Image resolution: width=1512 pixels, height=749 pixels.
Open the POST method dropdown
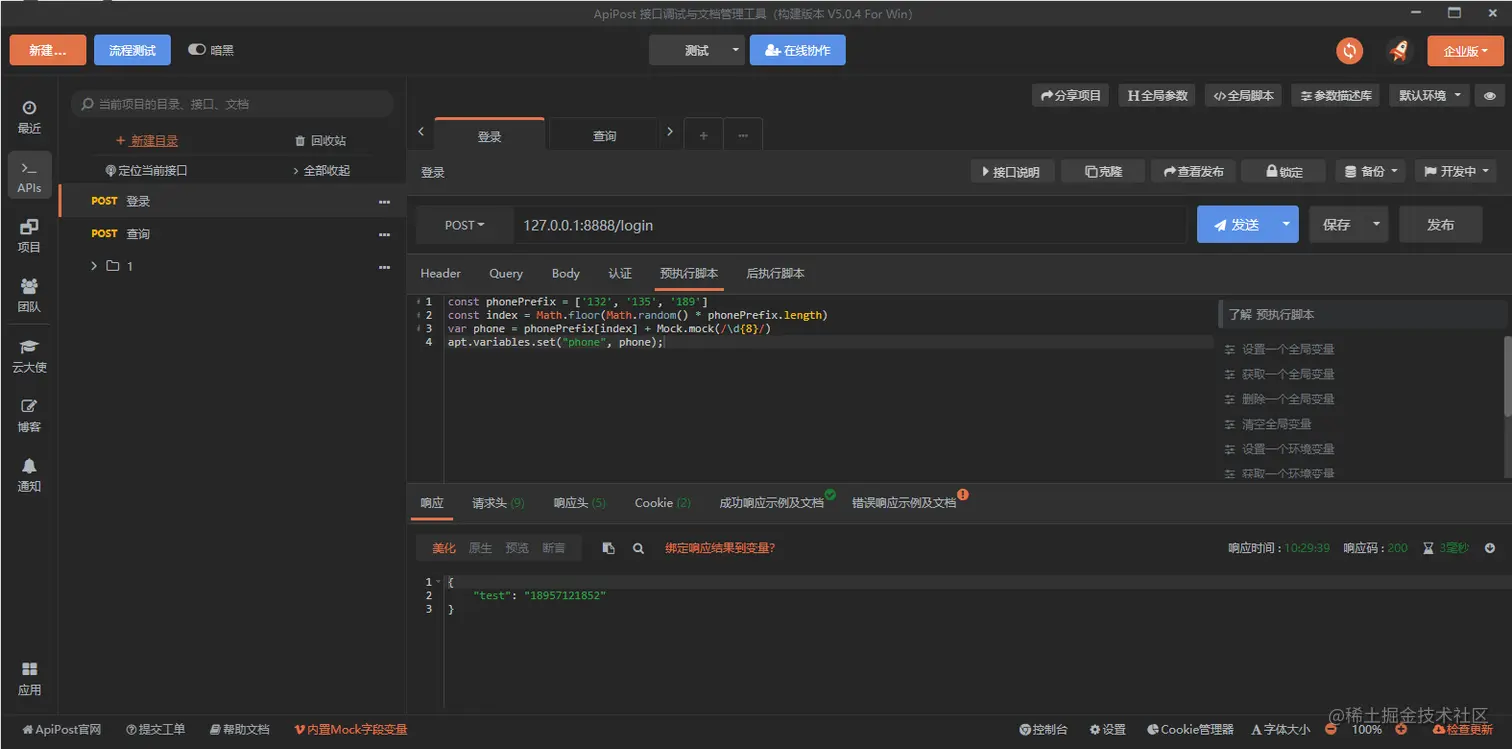tap(464, 226)
